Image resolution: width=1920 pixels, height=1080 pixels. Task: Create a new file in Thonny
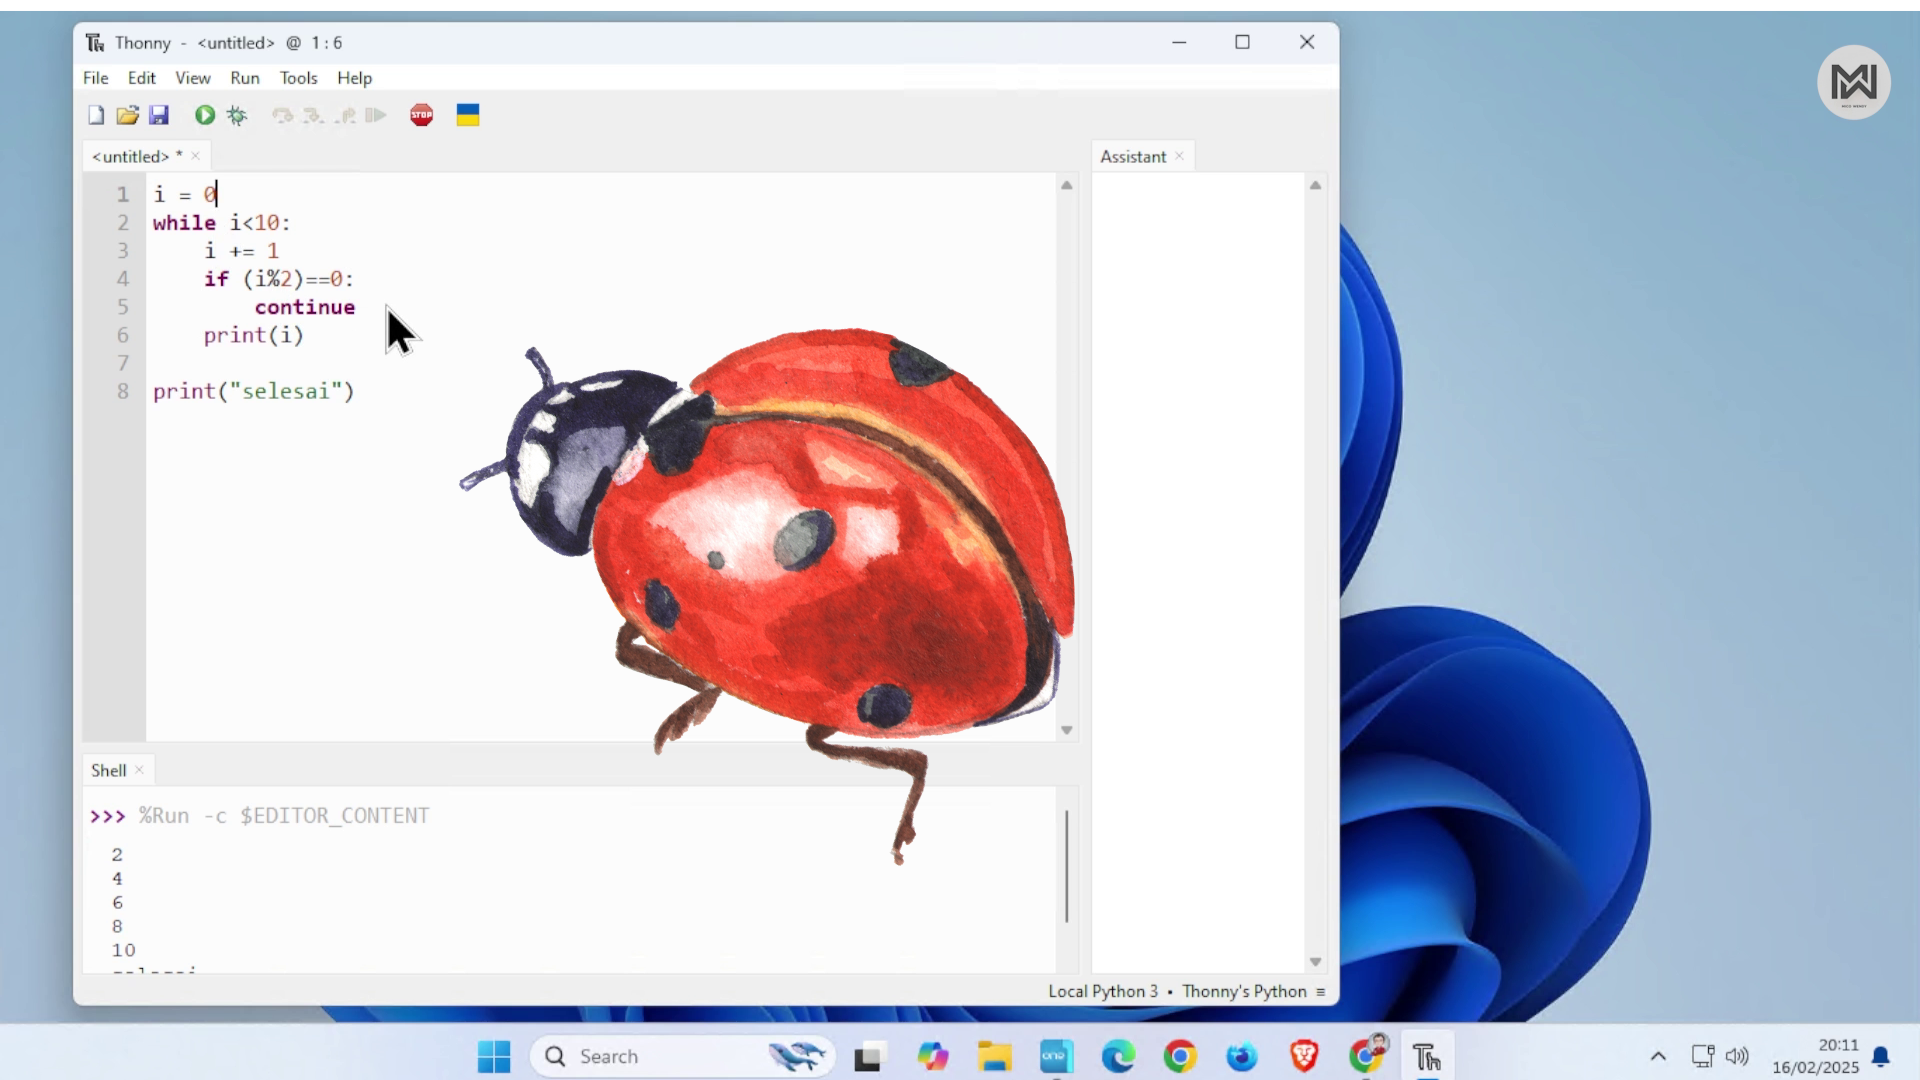[96, 115]
